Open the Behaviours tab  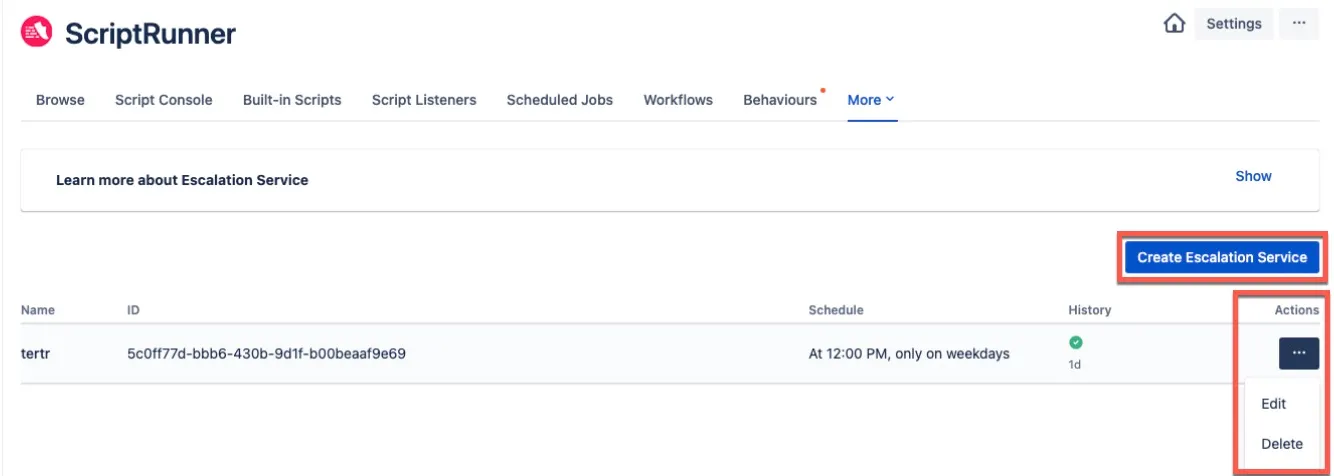tap(780, 100)
